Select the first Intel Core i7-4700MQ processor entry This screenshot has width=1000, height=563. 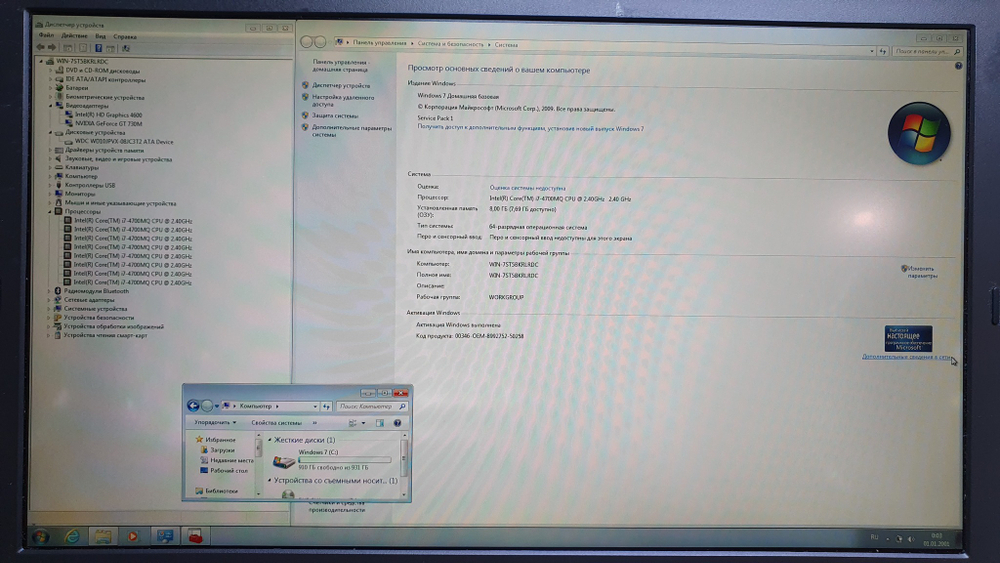point(133,221)
